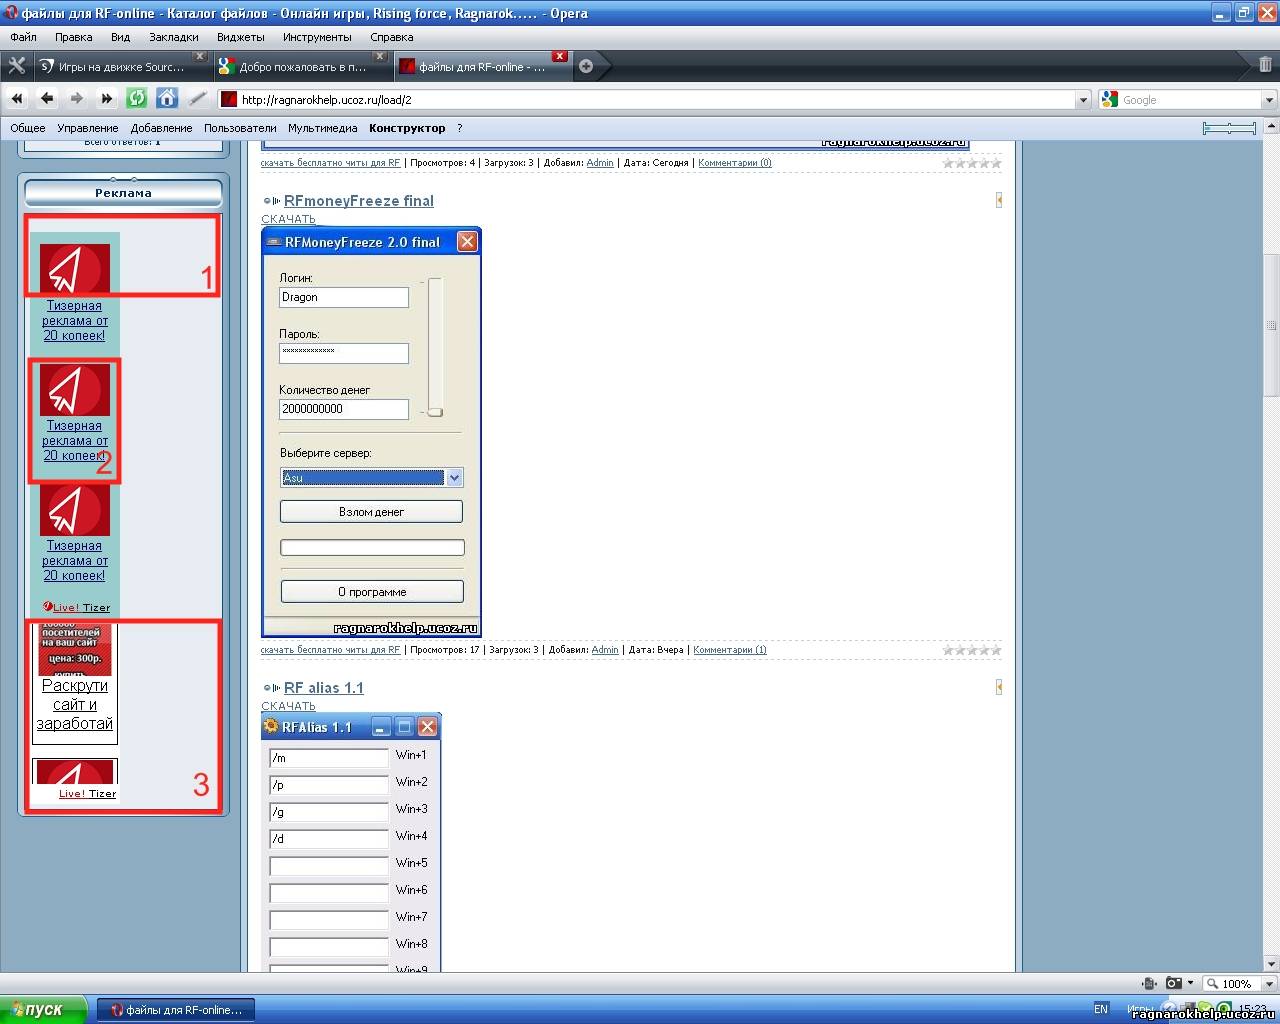Open a new tab with plus button
The height and width of the screenshot is (1024, 1280).
(x=586, y=66)
